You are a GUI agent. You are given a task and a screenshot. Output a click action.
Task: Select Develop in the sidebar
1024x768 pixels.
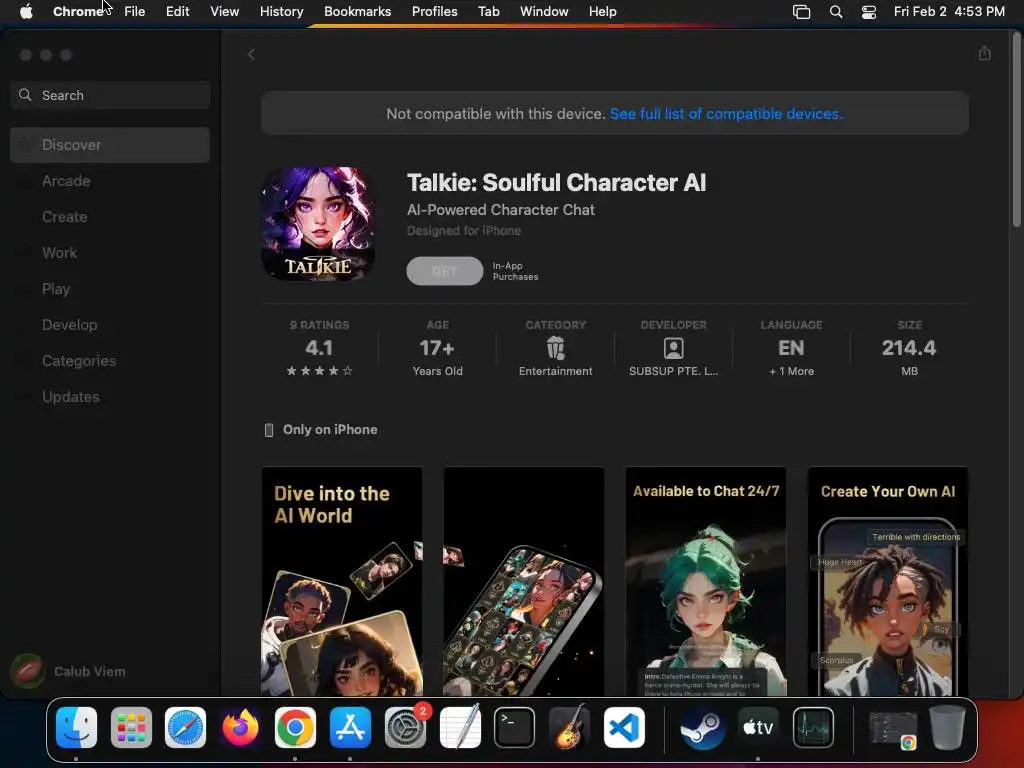pyautogui.click(x=110, y=325)
